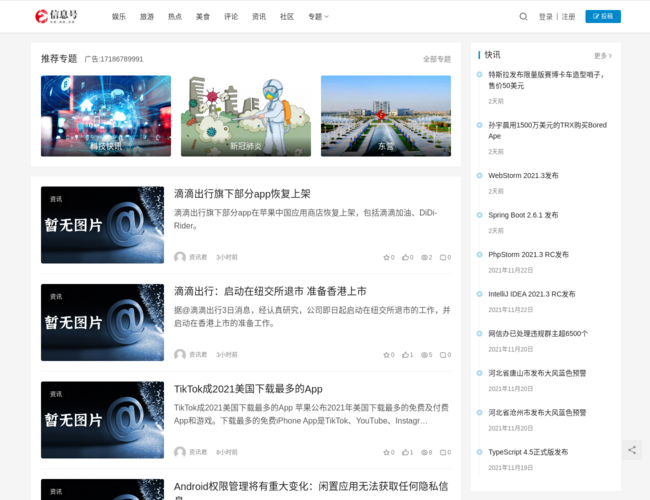Open news 网信办已处理违规群主超6500个
The height and width of the screenshot is (500, 650).
[538, 333]
